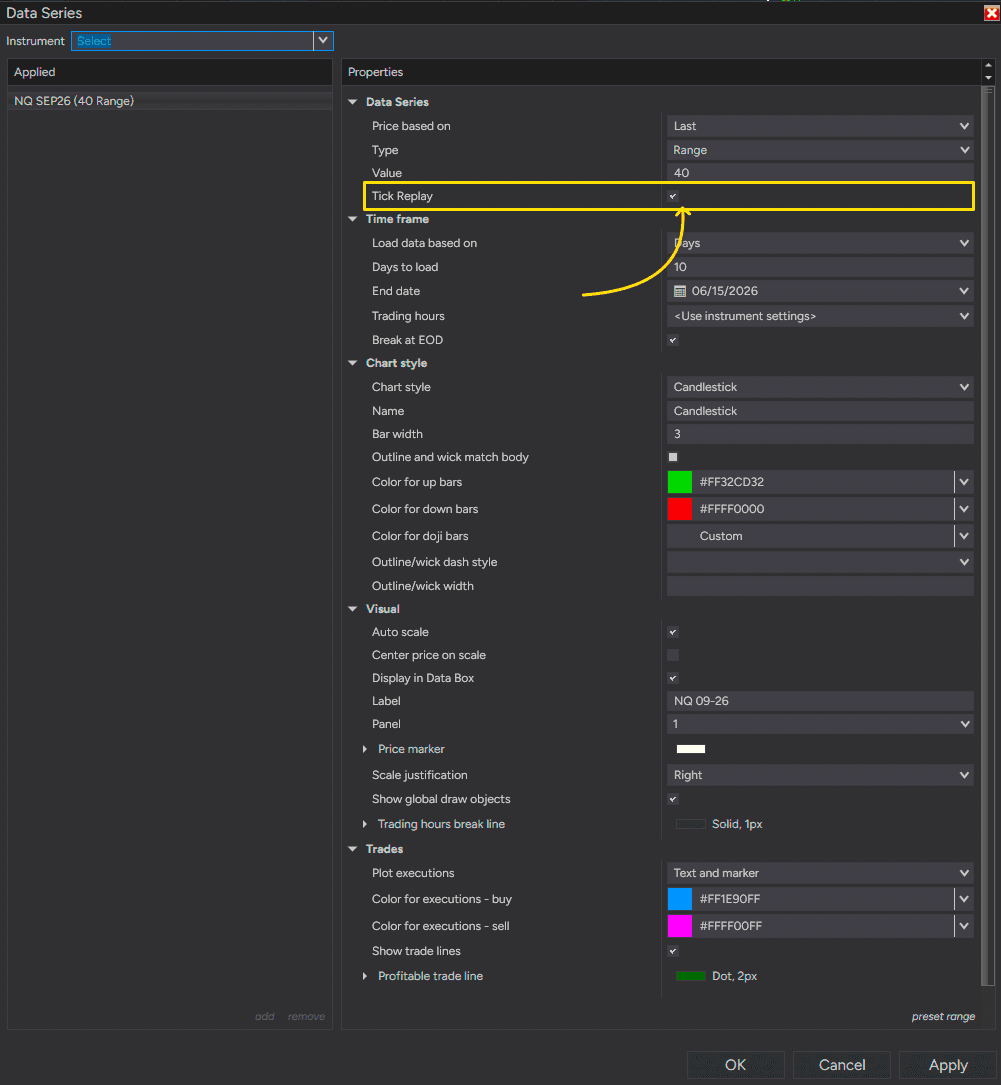
Task: Click the blue executions buy color swatch
Action: pos(680,899)
